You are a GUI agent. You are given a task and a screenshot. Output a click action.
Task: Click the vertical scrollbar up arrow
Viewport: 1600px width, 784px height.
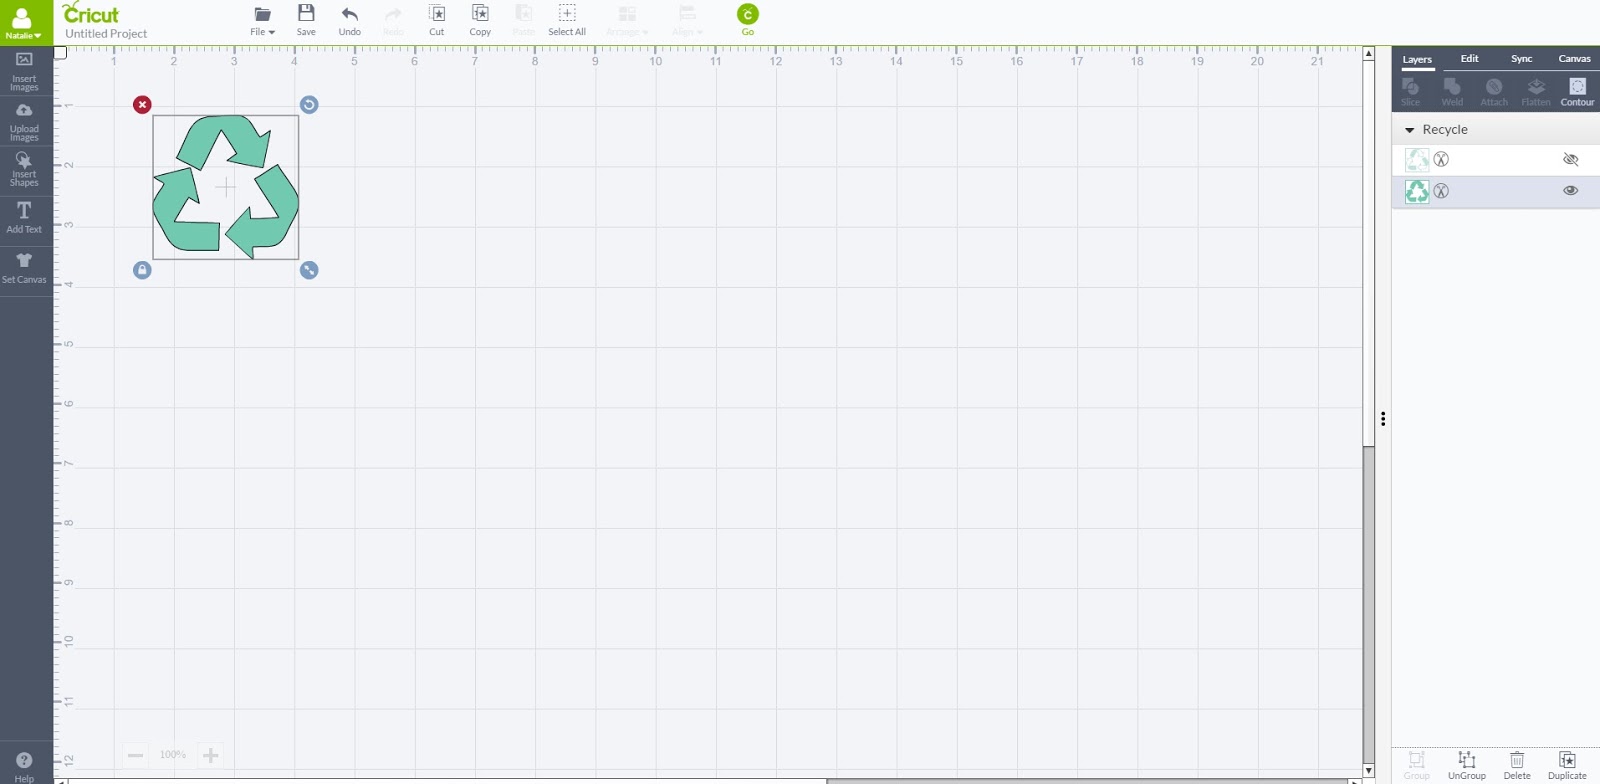tap(1368, 54)
